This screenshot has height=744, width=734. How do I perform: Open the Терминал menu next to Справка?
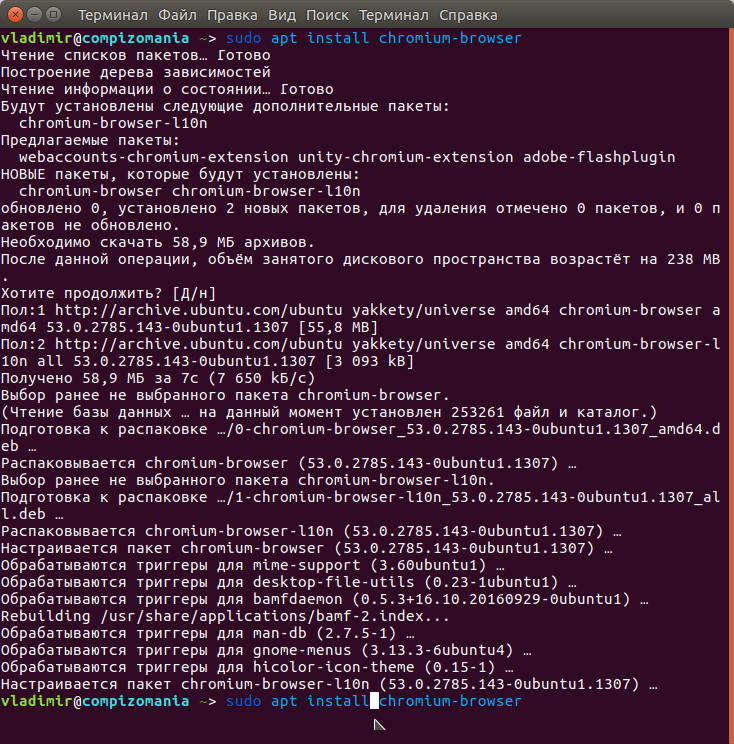(394, 15)
